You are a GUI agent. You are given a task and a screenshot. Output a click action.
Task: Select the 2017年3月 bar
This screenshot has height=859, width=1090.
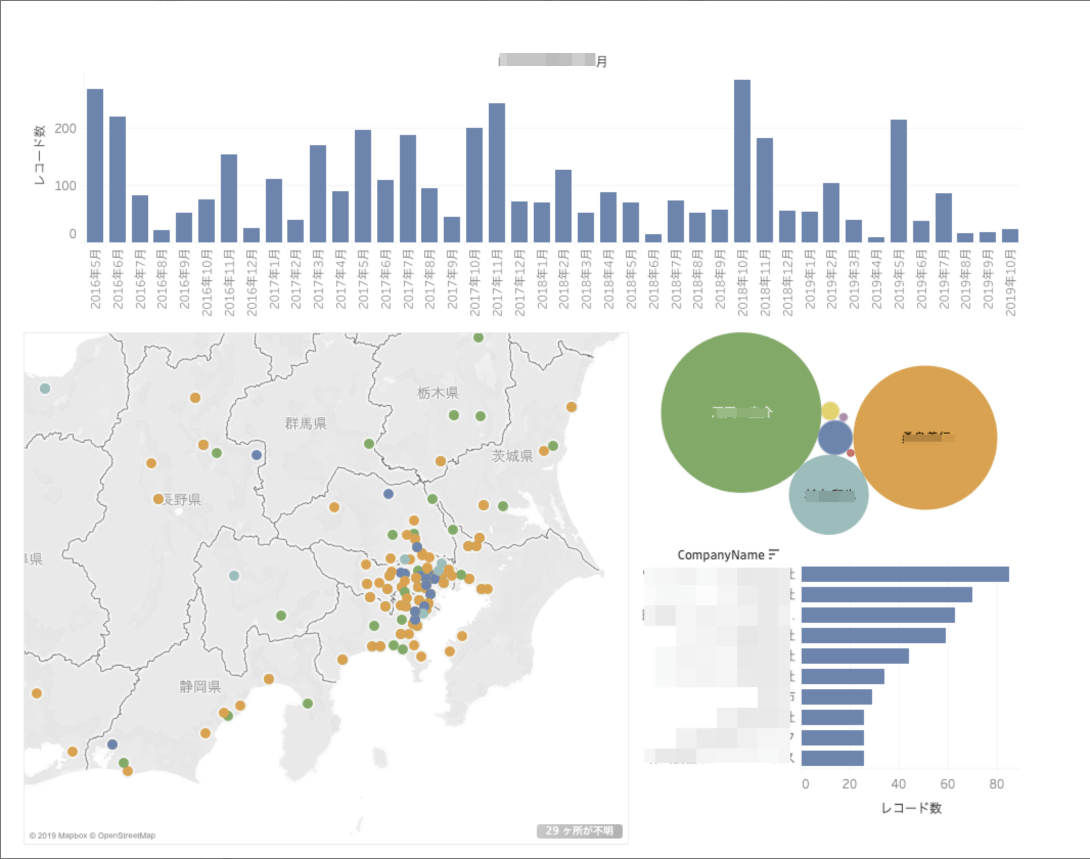click(x=318, y=193)
